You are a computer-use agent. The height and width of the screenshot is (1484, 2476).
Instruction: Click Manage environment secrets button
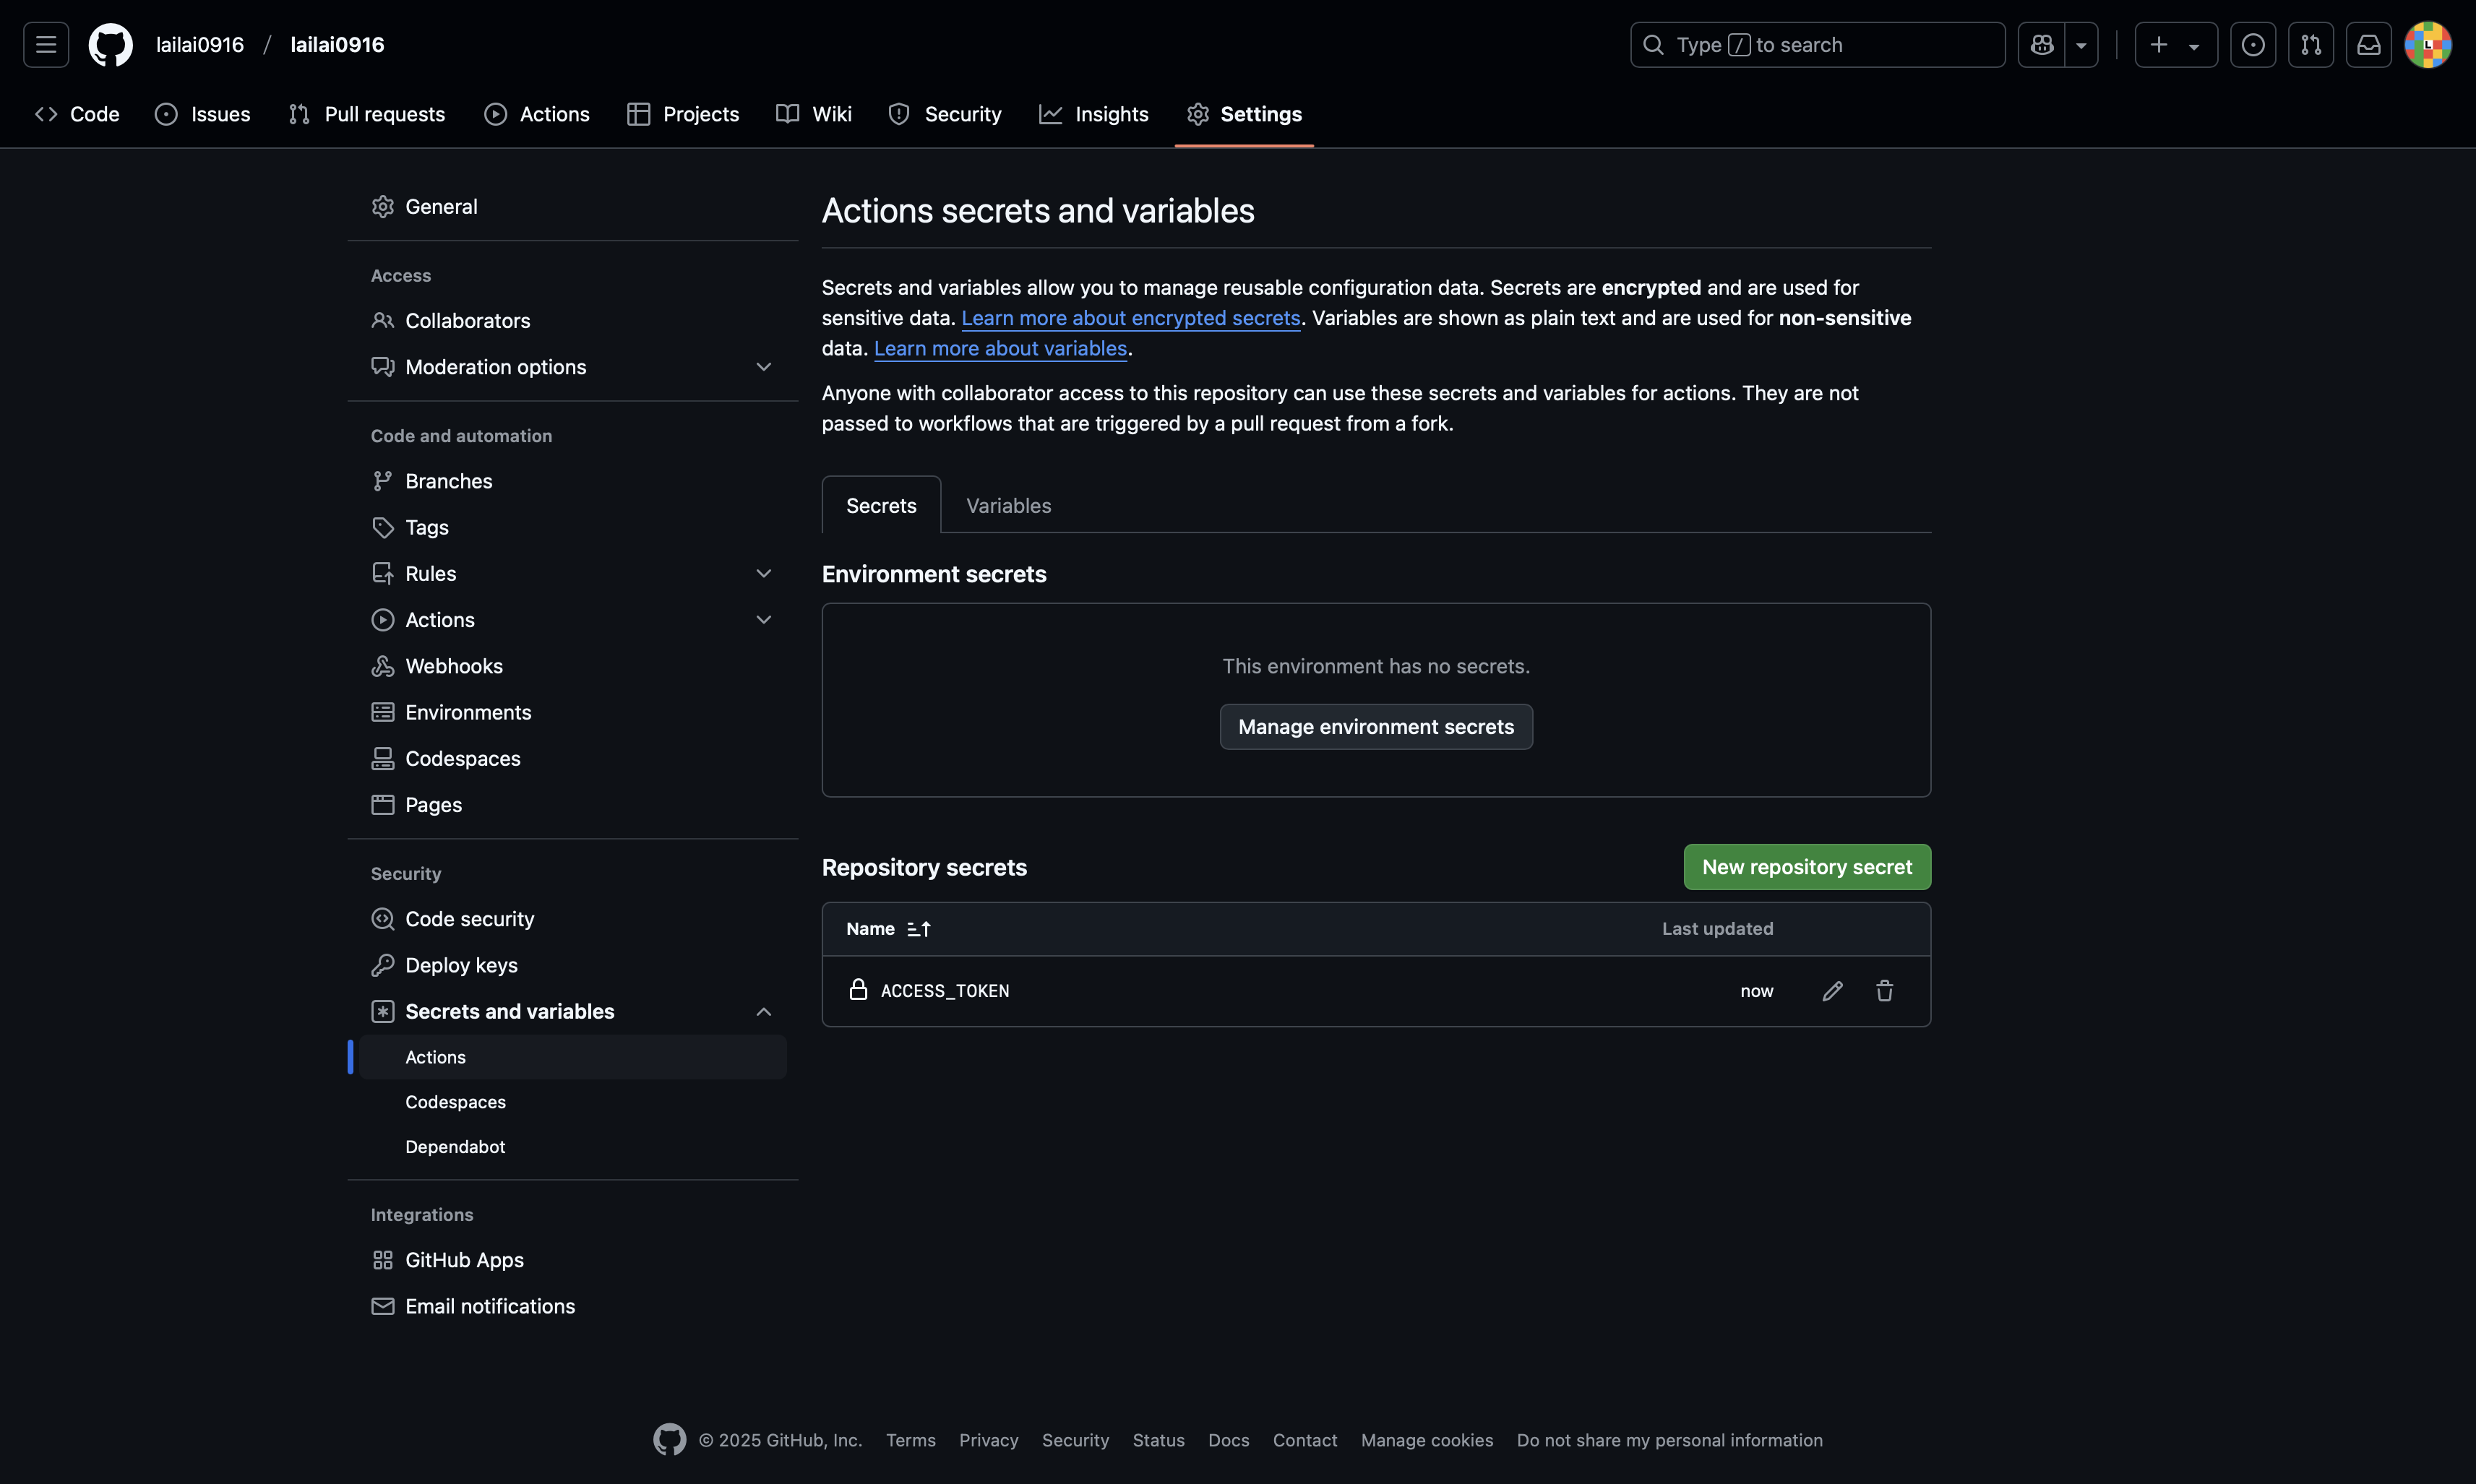pyautogui.click(x=1375, y=727)
